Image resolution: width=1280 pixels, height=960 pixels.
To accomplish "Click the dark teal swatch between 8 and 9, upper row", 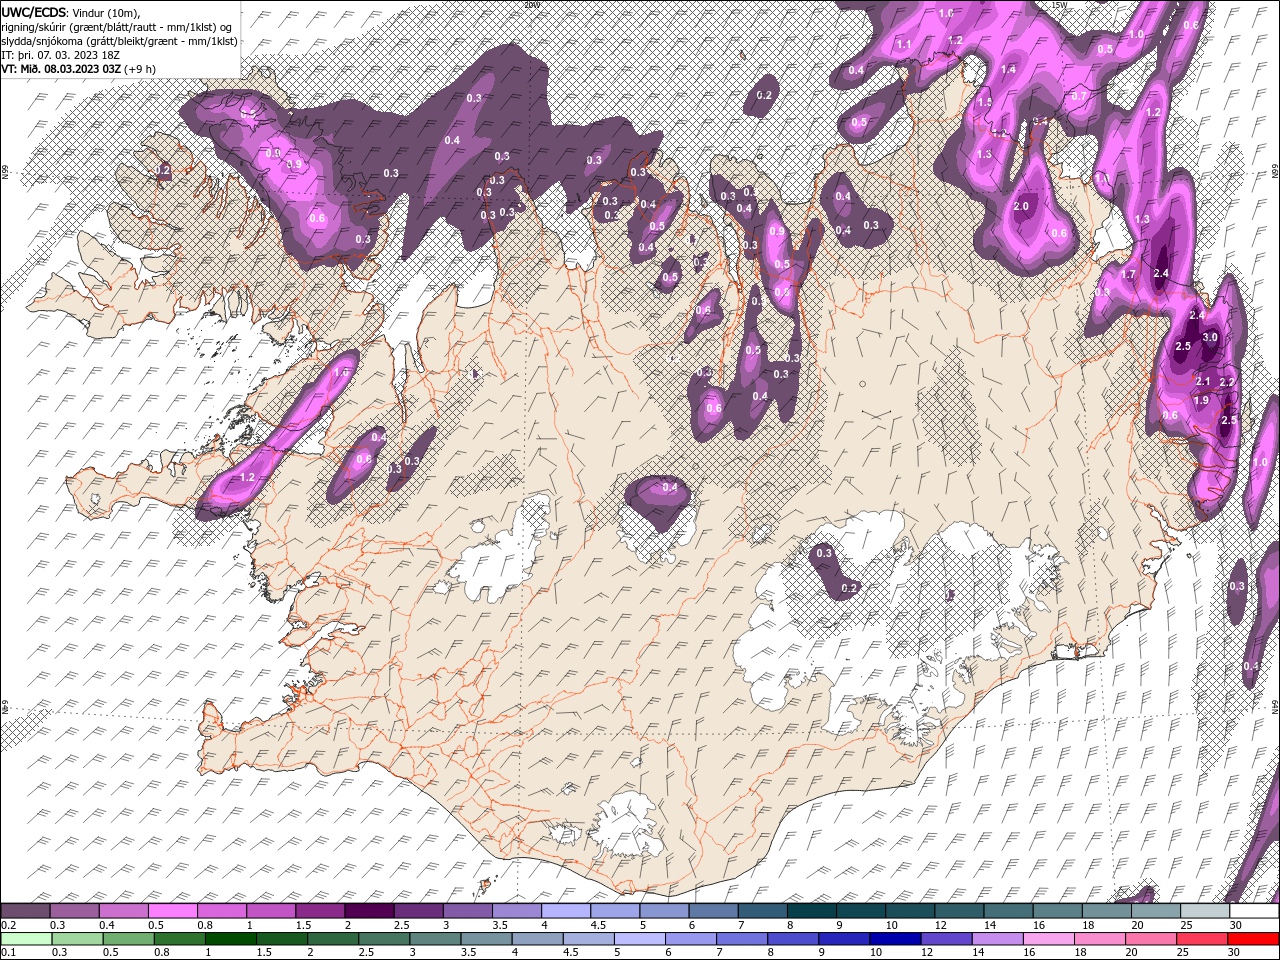I will 811,911.
